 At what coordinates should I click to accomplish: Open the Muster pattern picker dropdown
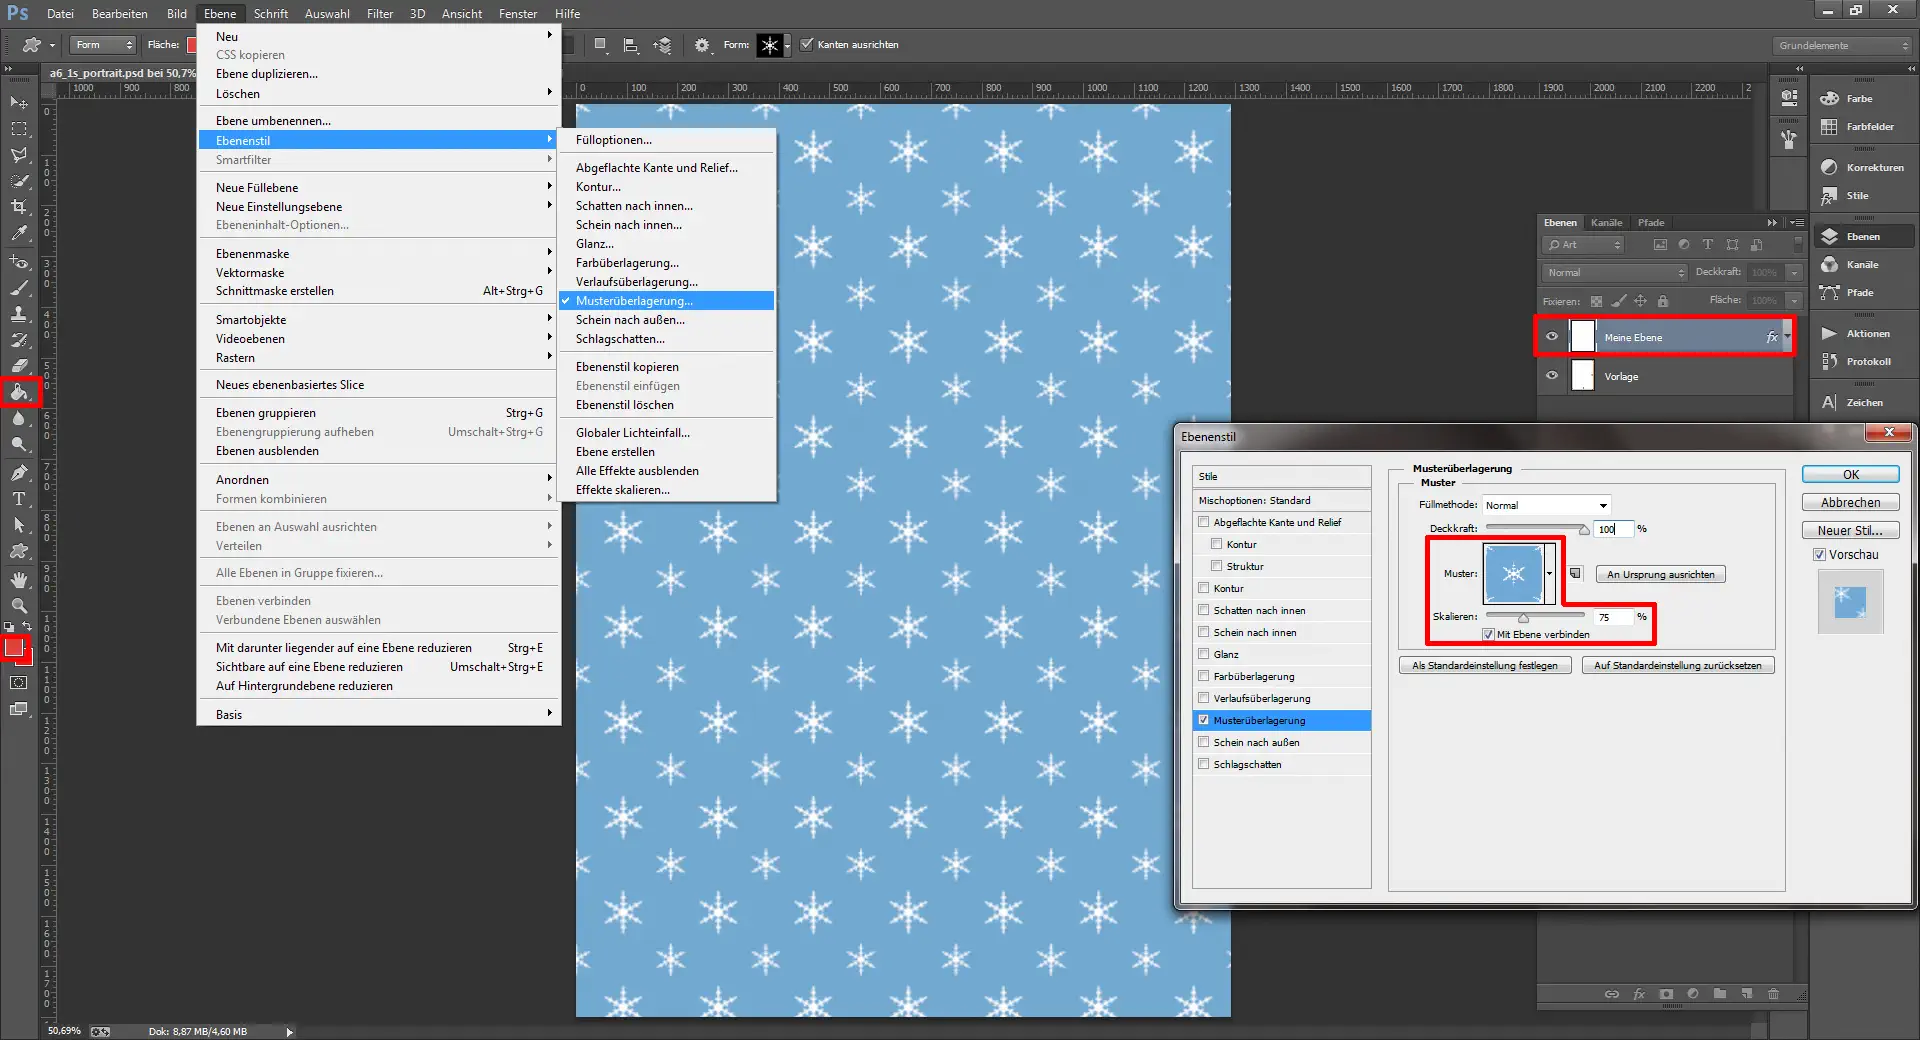1549,573
